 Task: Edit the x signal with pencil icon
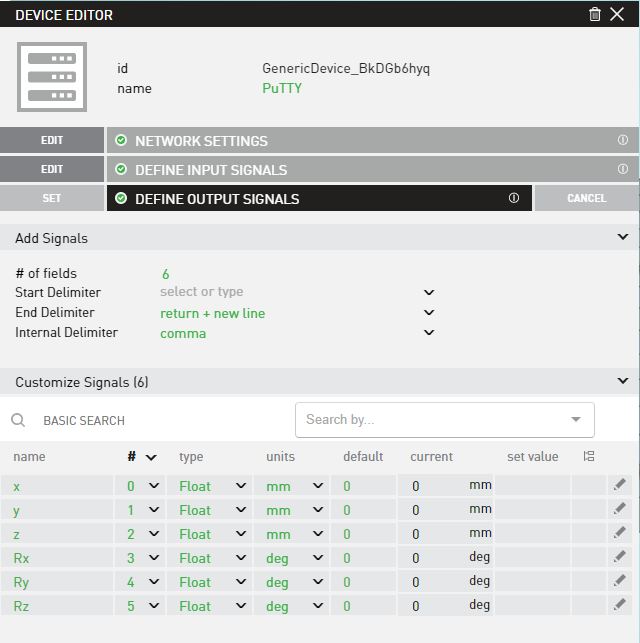(620, 485)
